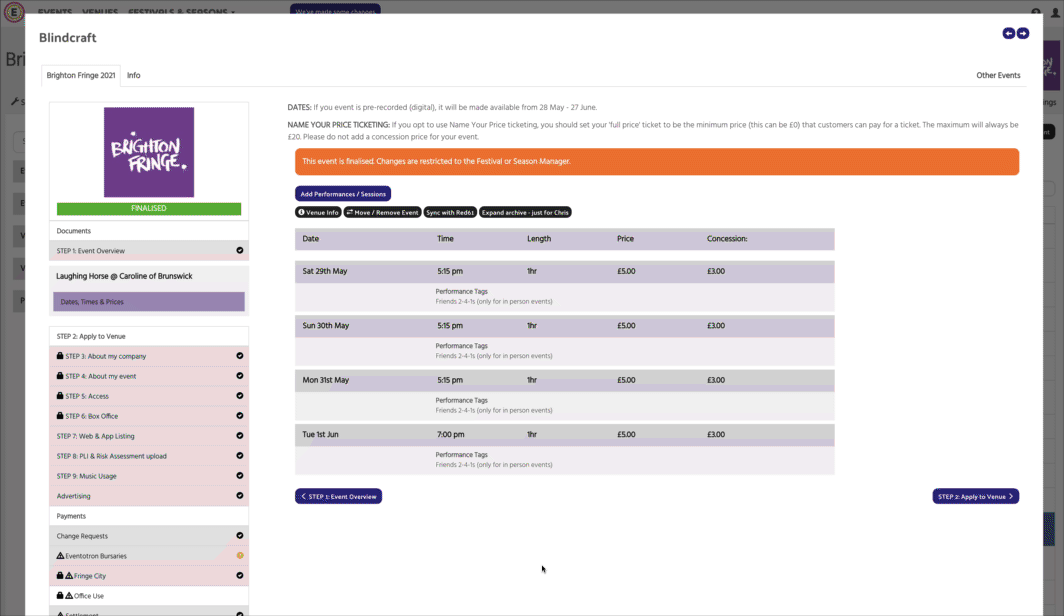Click the lock icon beside STEP 3: About my company
1064x616 pixels.
[60, 355]
